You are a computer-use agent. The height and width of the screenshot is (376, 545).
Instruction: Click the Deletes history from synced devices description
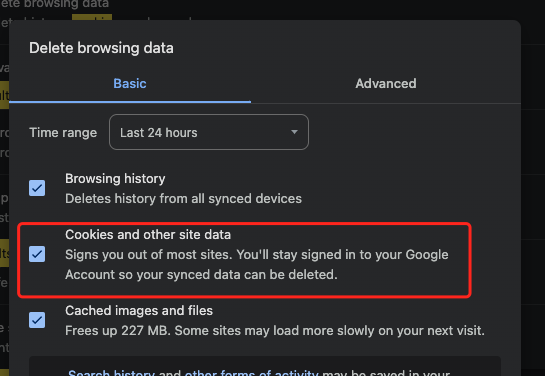pyautogui.click(x=183, y=199)
